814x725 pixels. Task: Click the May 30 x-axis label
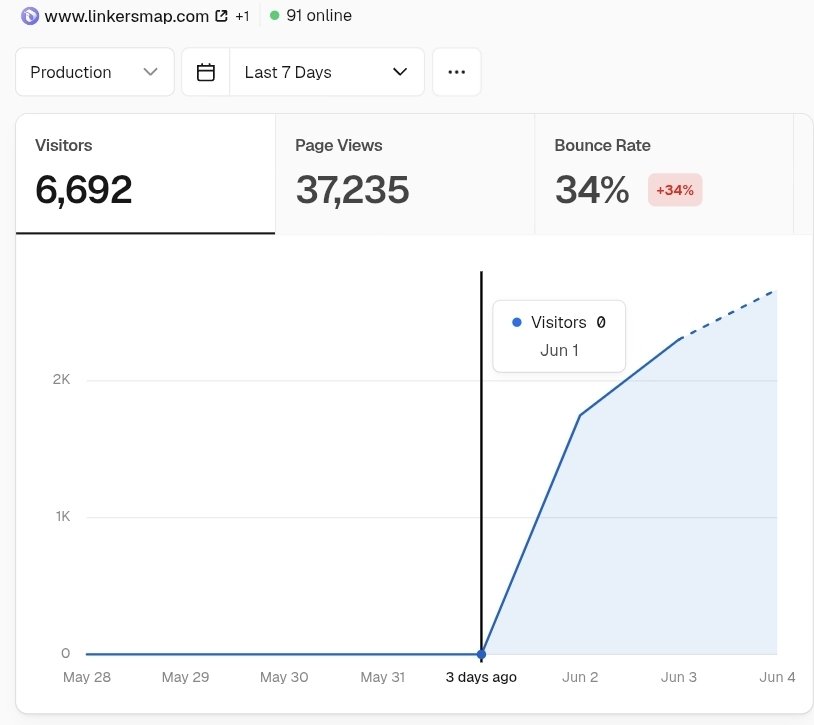(284, 677)
